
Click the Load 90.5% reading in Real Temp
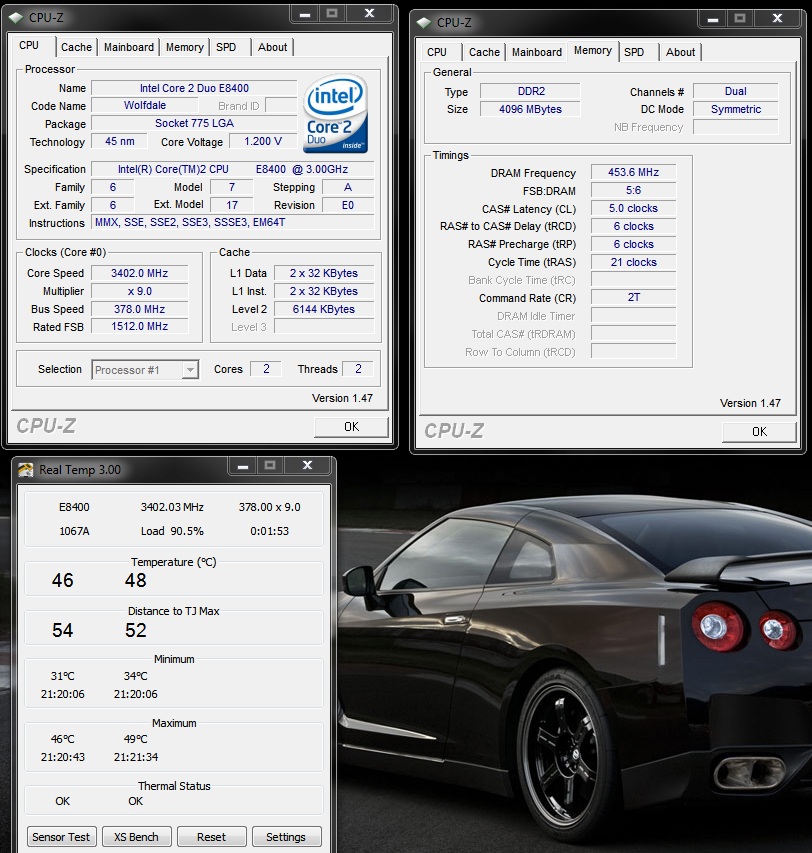172,531
